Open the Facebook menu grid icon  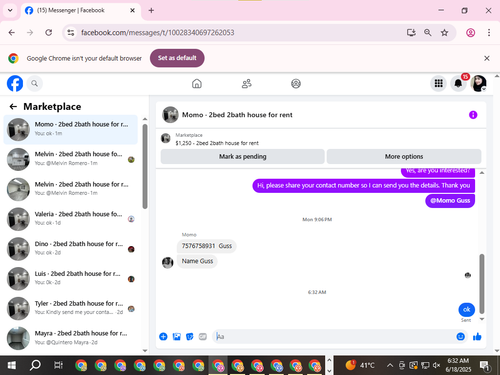tap(438, 83)
